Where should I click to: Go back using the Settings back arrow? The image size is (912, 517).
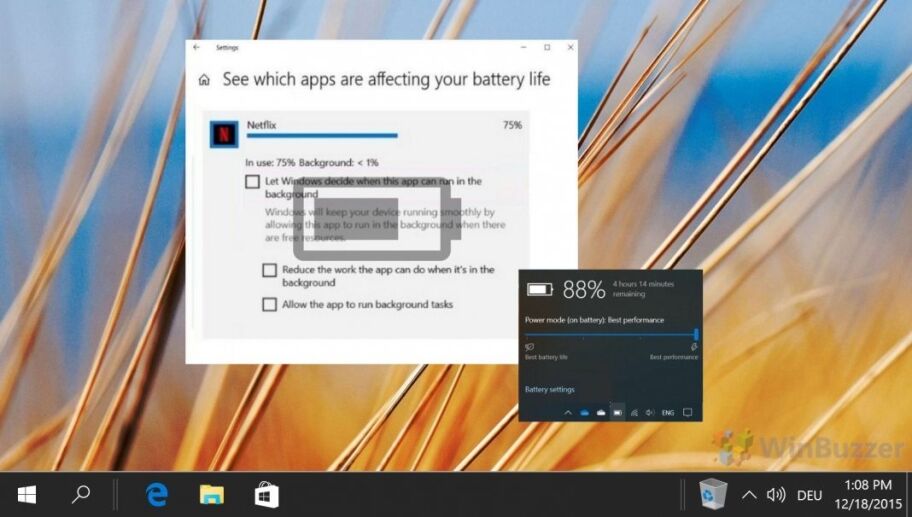[197, 48]
